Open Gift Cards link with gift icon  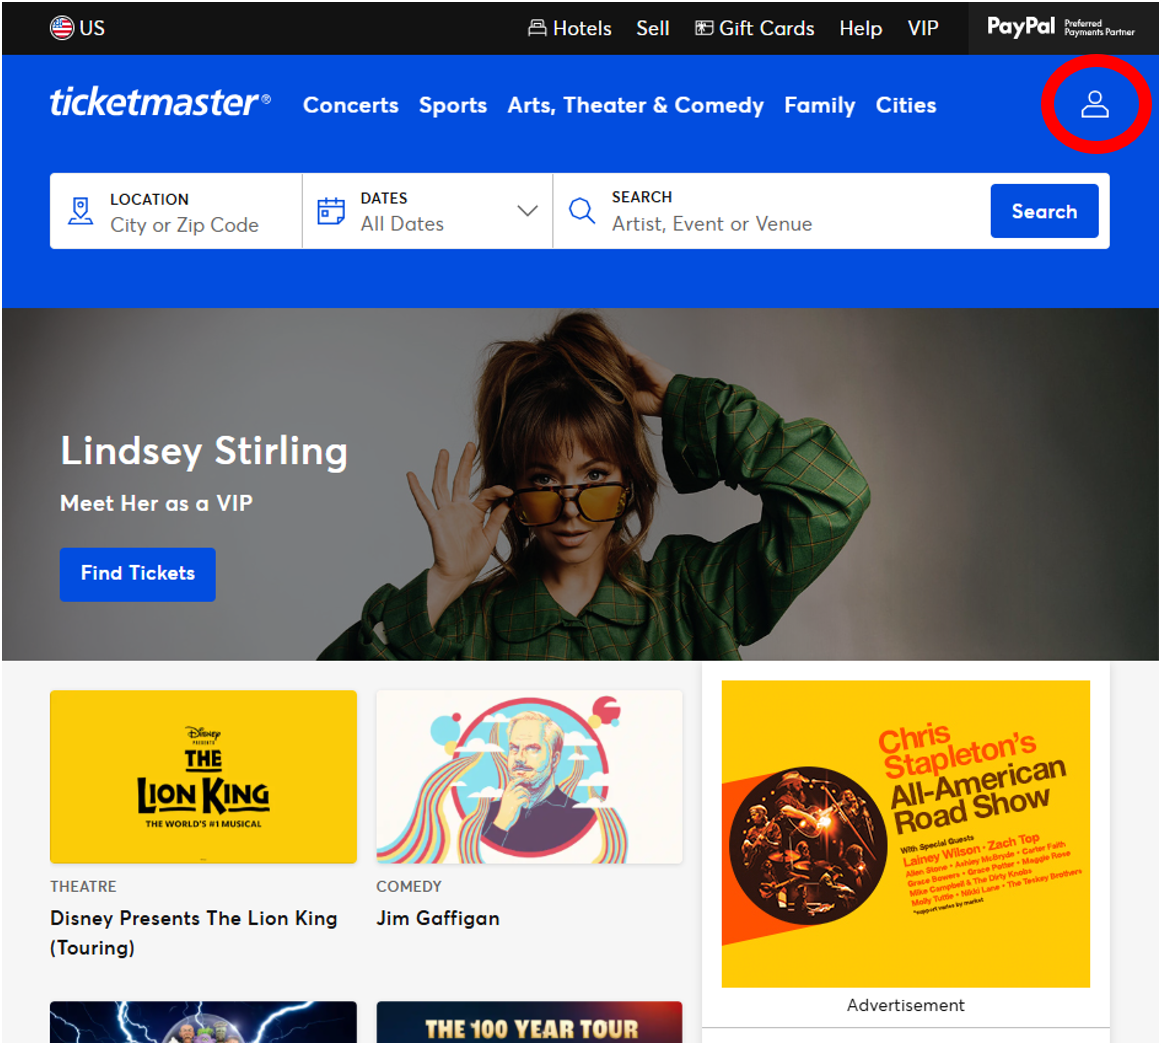[755, 28]
